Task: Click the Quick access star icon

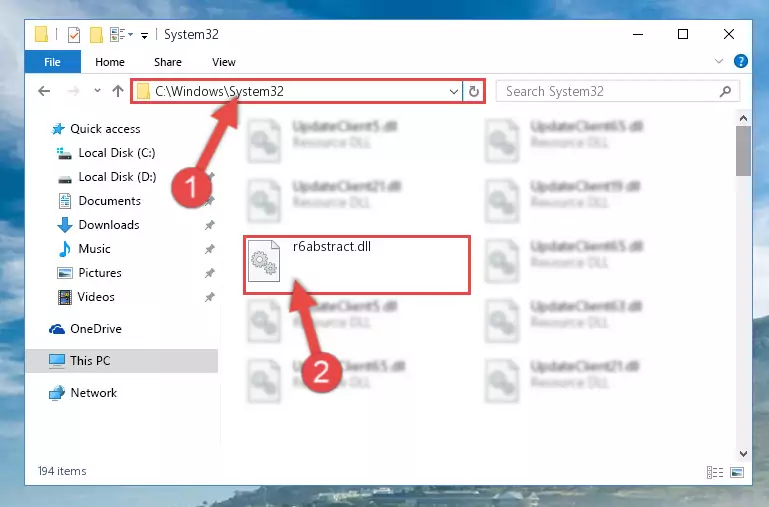Action: click(x=58, y=129)
